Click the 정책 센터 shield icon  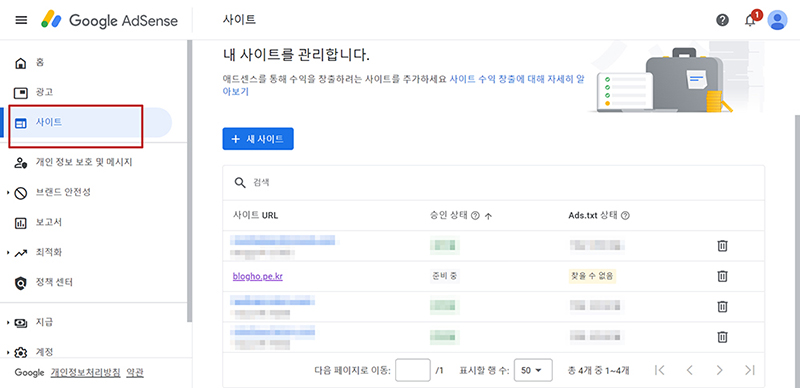click(x=20, y=283)
